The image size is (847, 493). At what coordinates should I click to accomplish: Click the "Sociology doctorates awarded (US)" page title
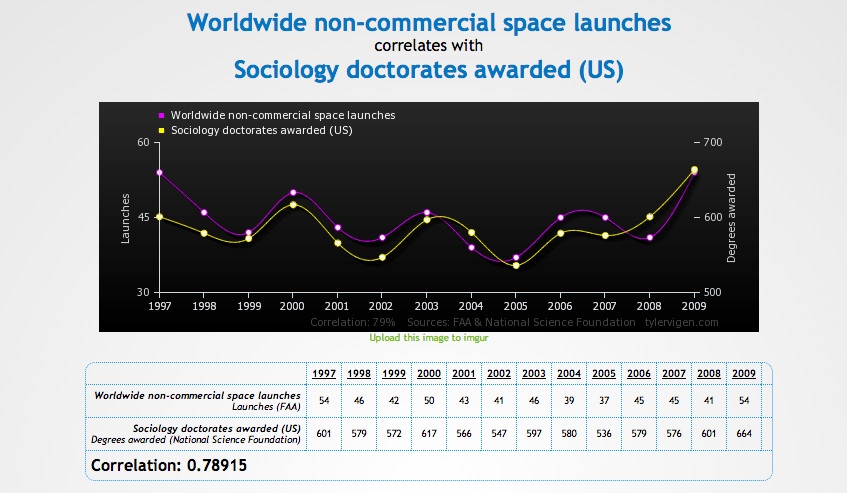click(x=428, y=70)
